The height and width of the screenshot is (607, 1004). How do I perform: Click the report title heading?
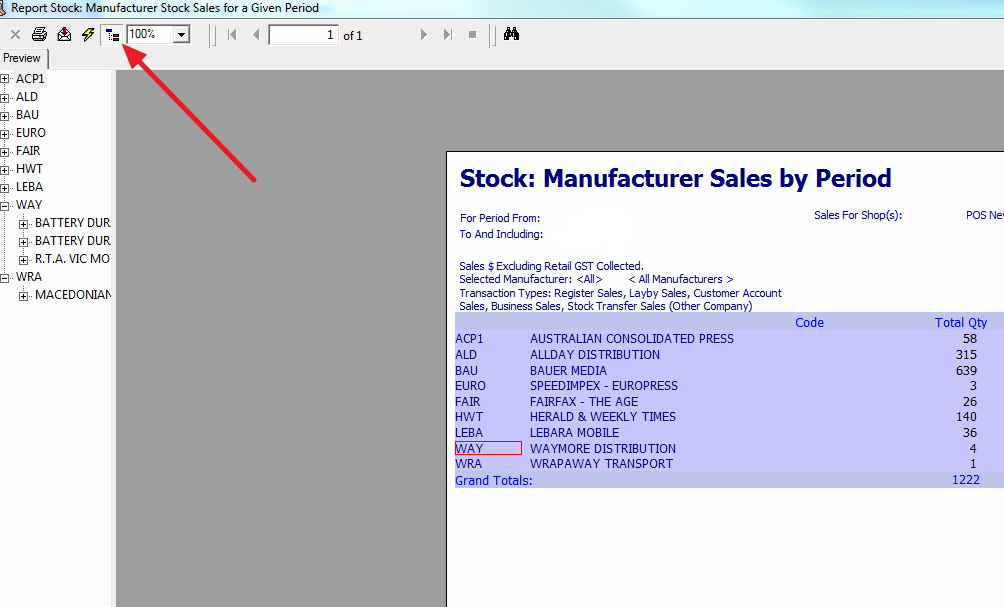pos(676,179)
